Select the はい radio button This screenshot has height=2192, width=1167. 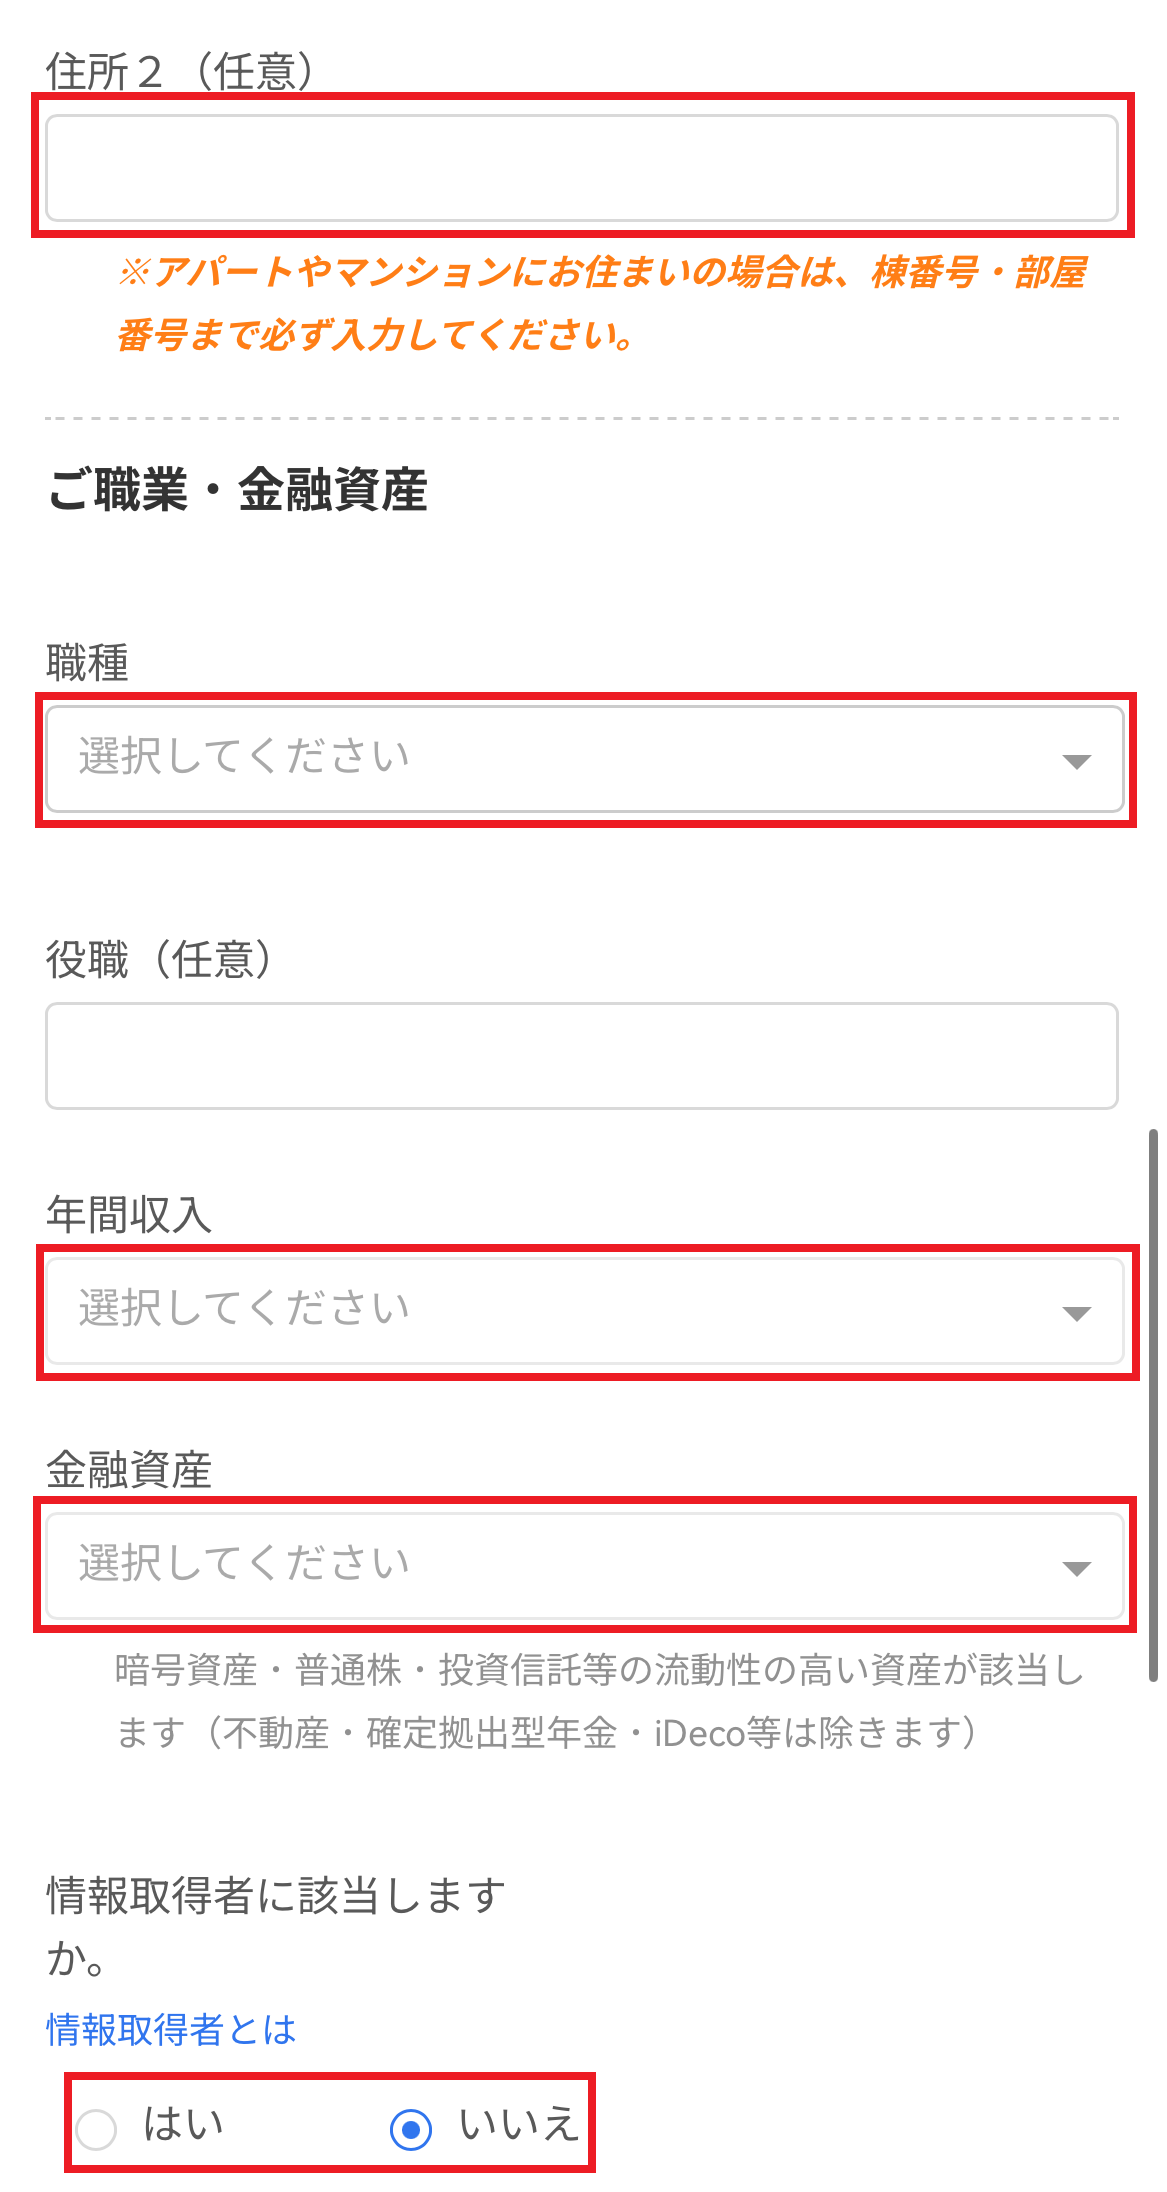click(x=97, y=2129)
